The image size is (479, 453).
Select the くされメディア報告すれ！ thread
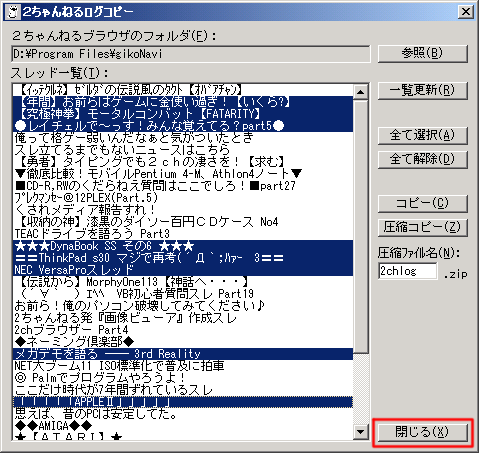[x=183, y=210]
